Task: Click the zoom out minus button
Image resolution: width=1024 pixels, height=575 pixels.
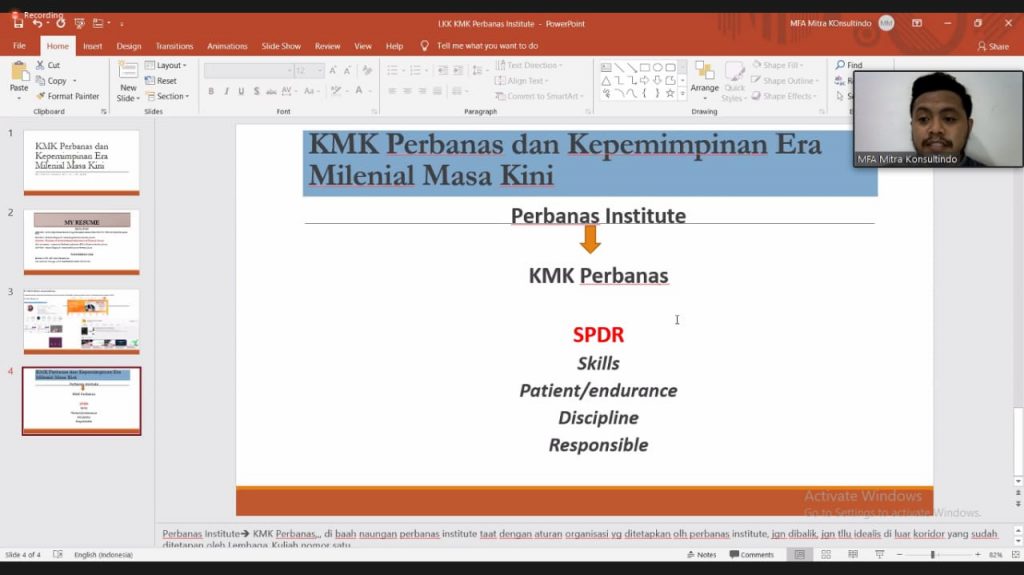Action: [x=899, y=555]
